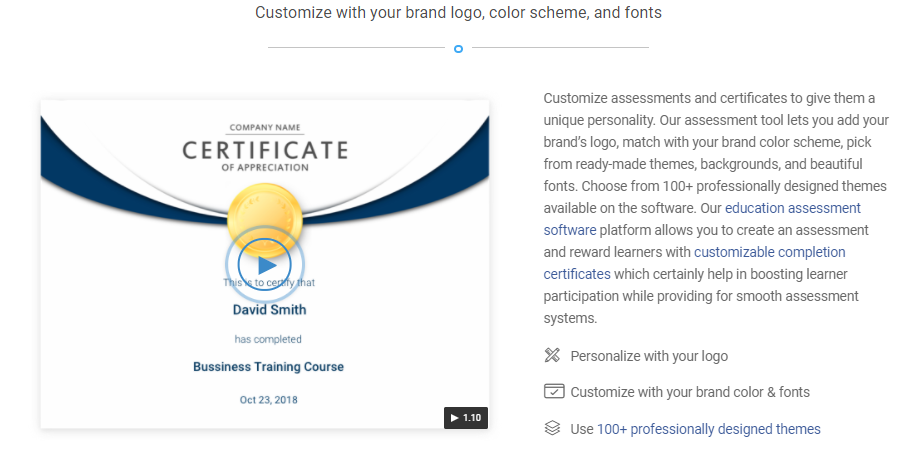Open the education assessment software link
Image resolution: width=916 pixels, height=468 pixels.
click(792, 208)
